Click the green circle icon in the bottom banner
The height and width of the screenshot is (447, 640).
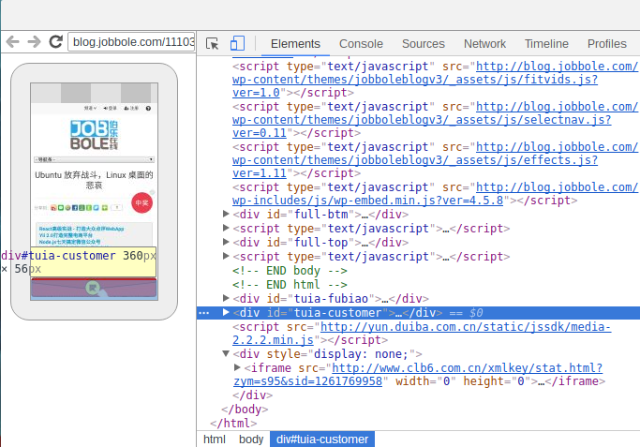tap(93, 288)
